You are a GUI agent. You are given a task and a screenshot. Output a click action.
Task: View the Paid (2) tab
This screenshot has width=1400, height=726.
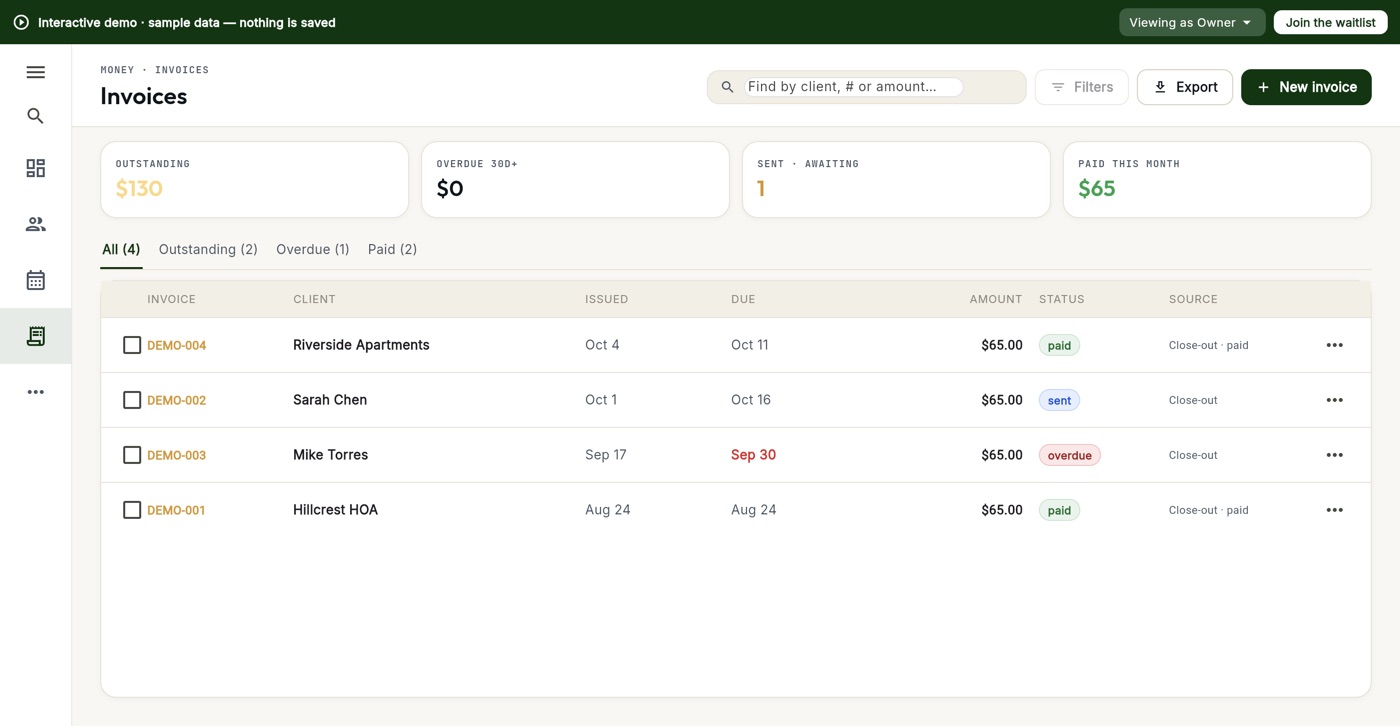(x=392, y=250)
